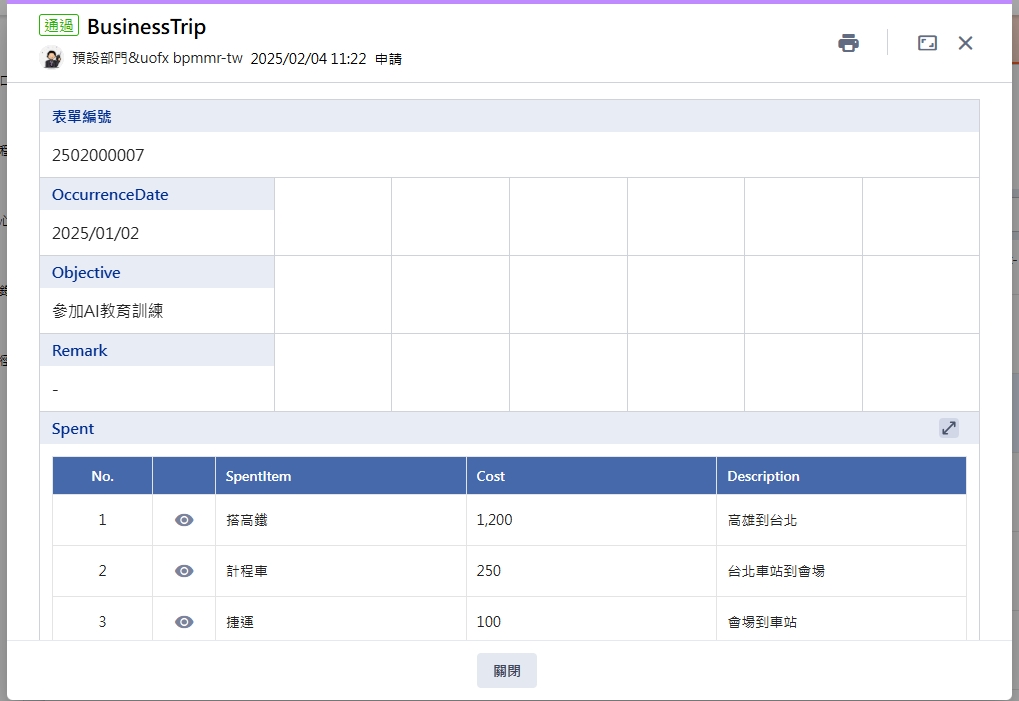View details of row 2 計程車
Image resolution: width=1019 pixels, height=701 pixels.
[x=184, y=571]
